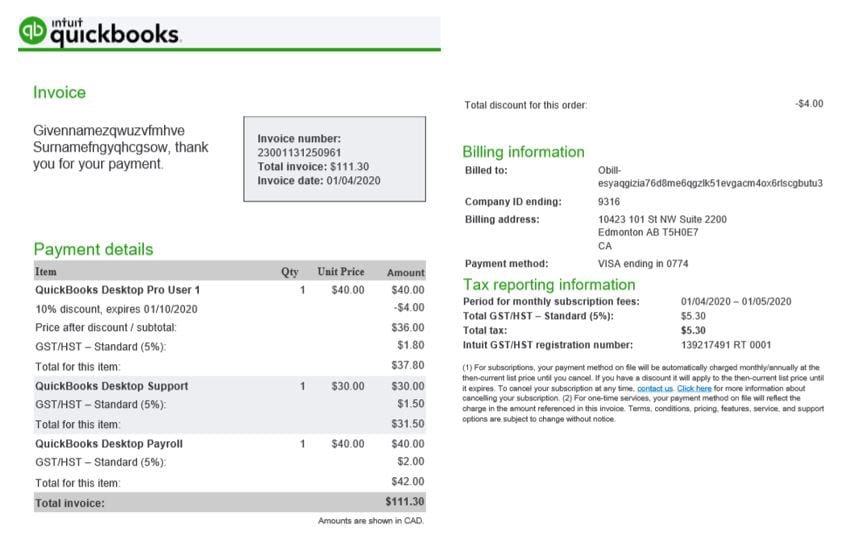Click the Invoice date 01/04/2020 text
Image resolution: width=857 pixels, height=535 pixels.
coord(319,181)
